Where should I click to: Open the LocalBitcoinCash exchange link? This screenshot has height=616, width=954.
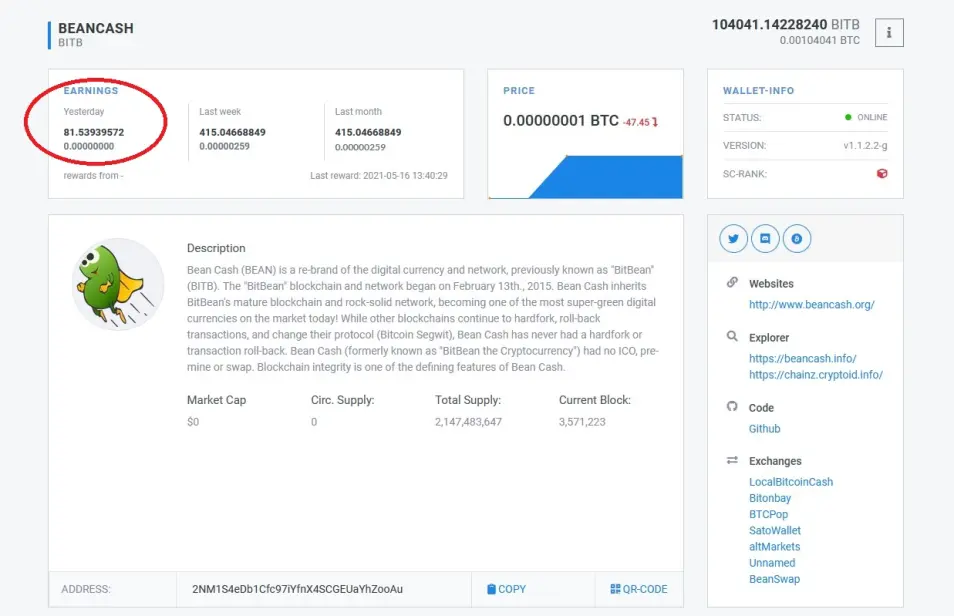pyautogui.click(x=791, y=482)
